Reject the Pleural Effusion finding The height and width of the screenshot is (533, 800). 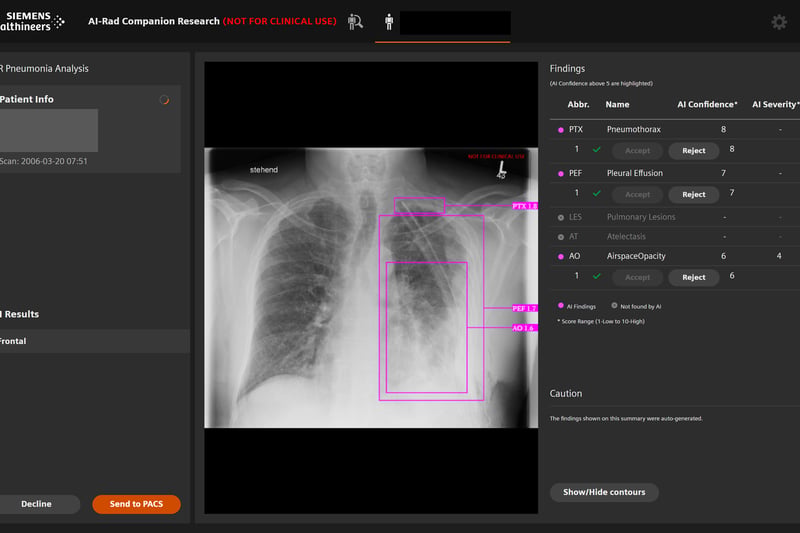pos(693,195)
